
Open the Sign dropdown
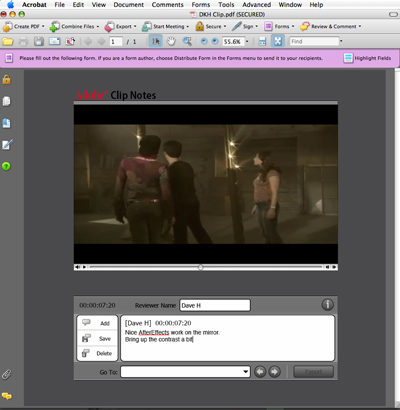pos(245,26)
